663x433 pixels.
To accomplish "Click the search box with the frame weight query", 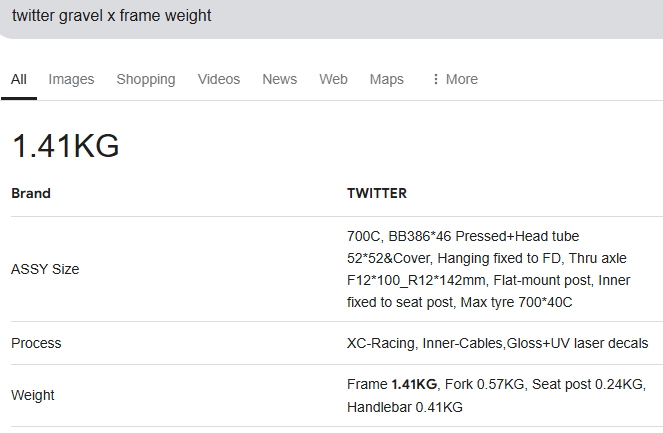I will pyautogui.click(x=300, y=17).
